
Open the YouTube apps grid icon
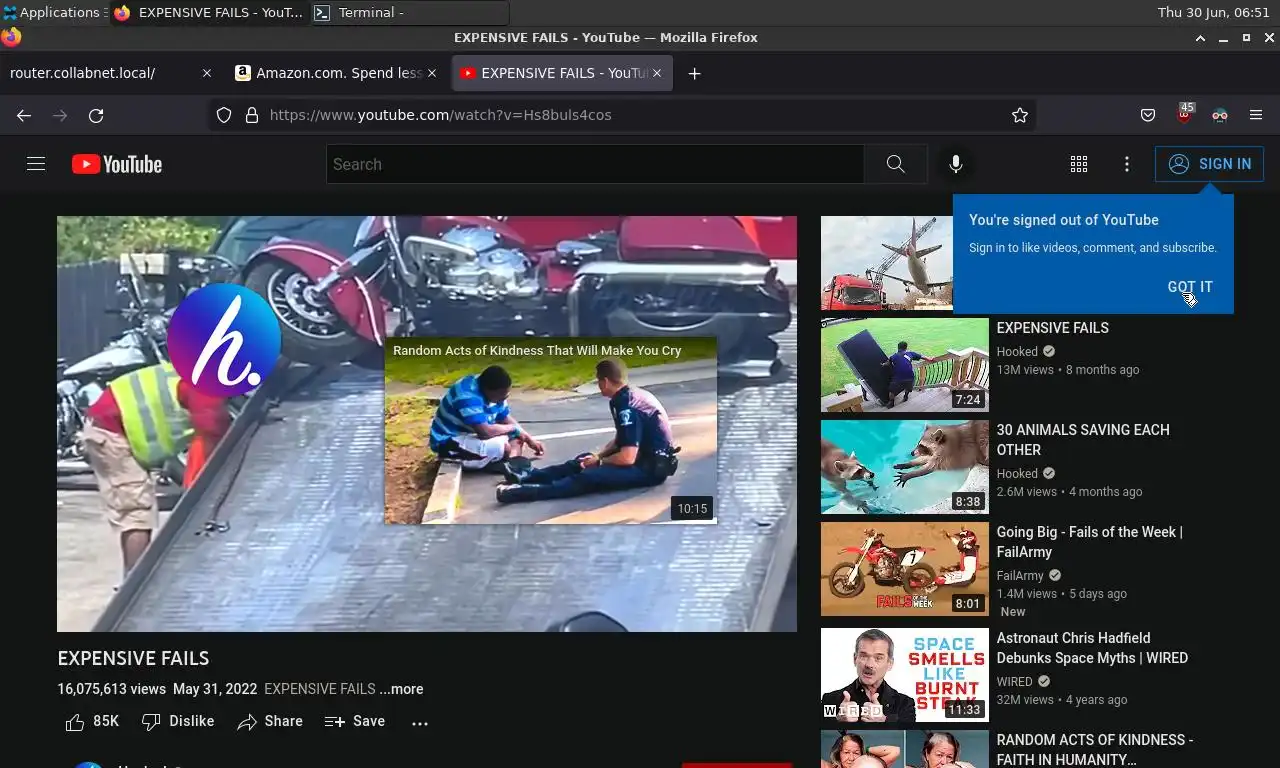pos(1079,164)
